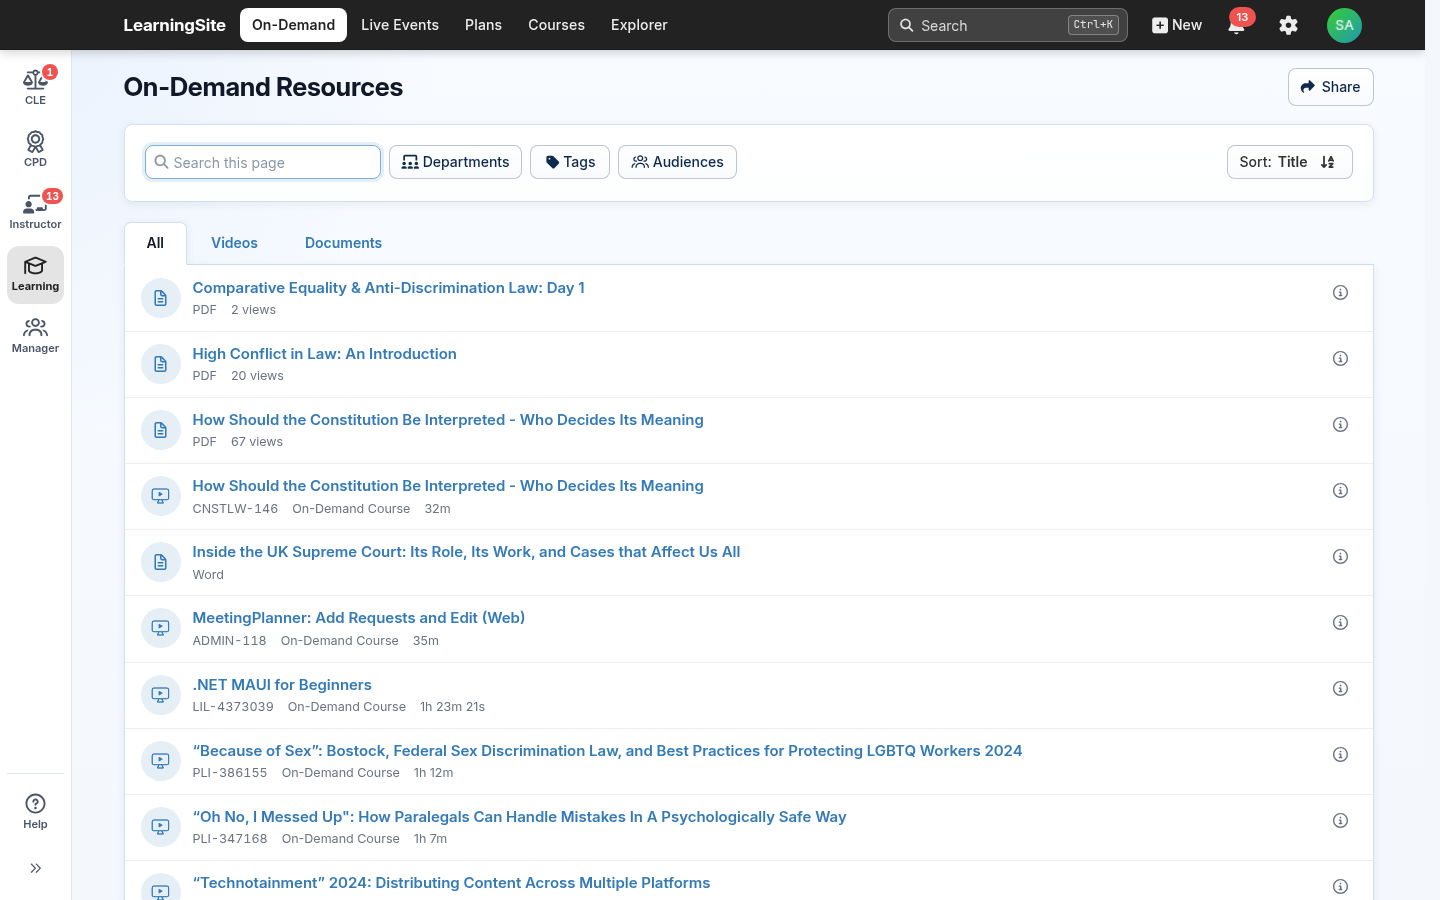The image size is (1440, 900).
Task: Focus the Search this page field
Action: point(263,162)
